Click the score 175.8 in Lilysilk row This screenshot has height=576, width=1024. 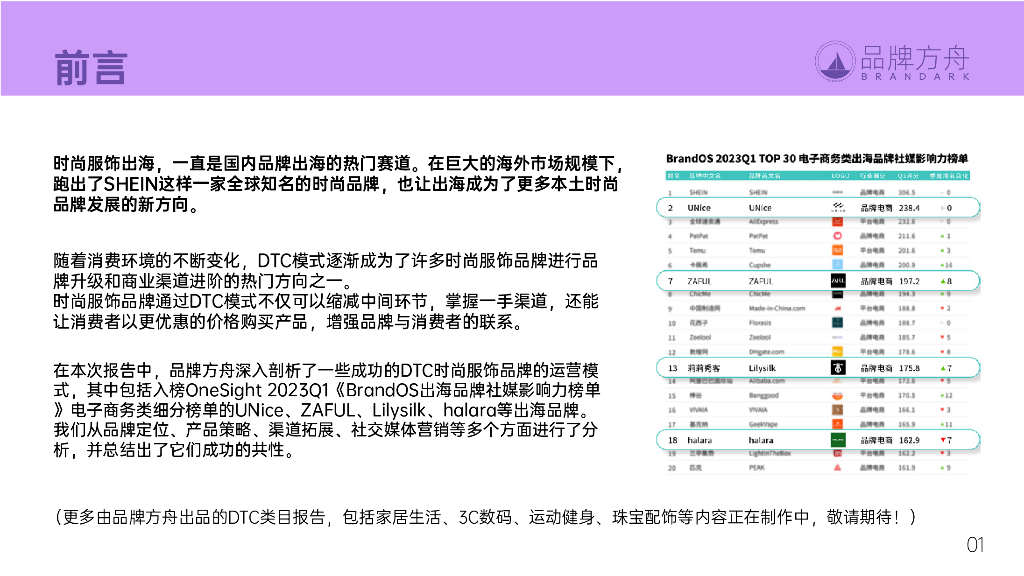coord(909,368)
